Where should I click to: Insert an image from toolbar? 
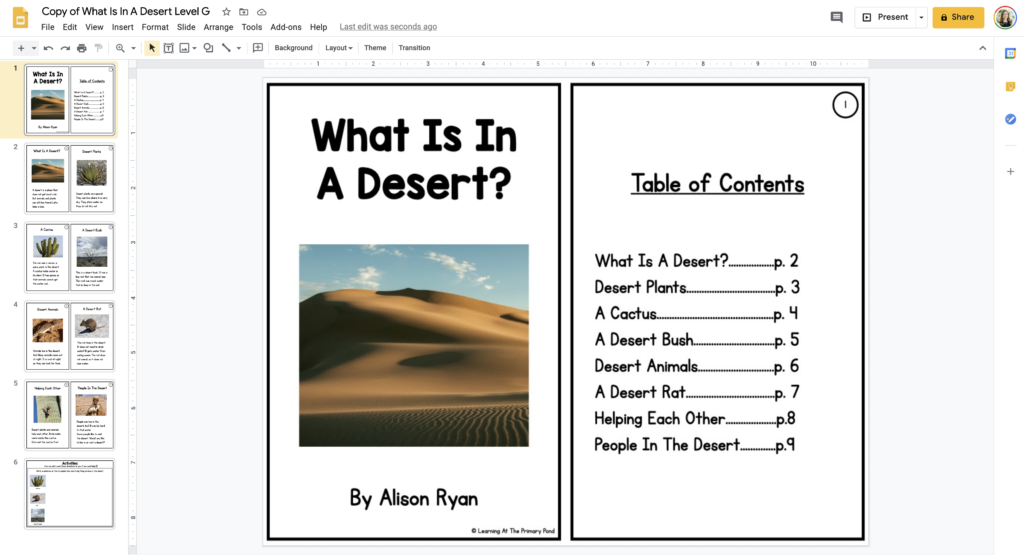[x=184, y=48]
